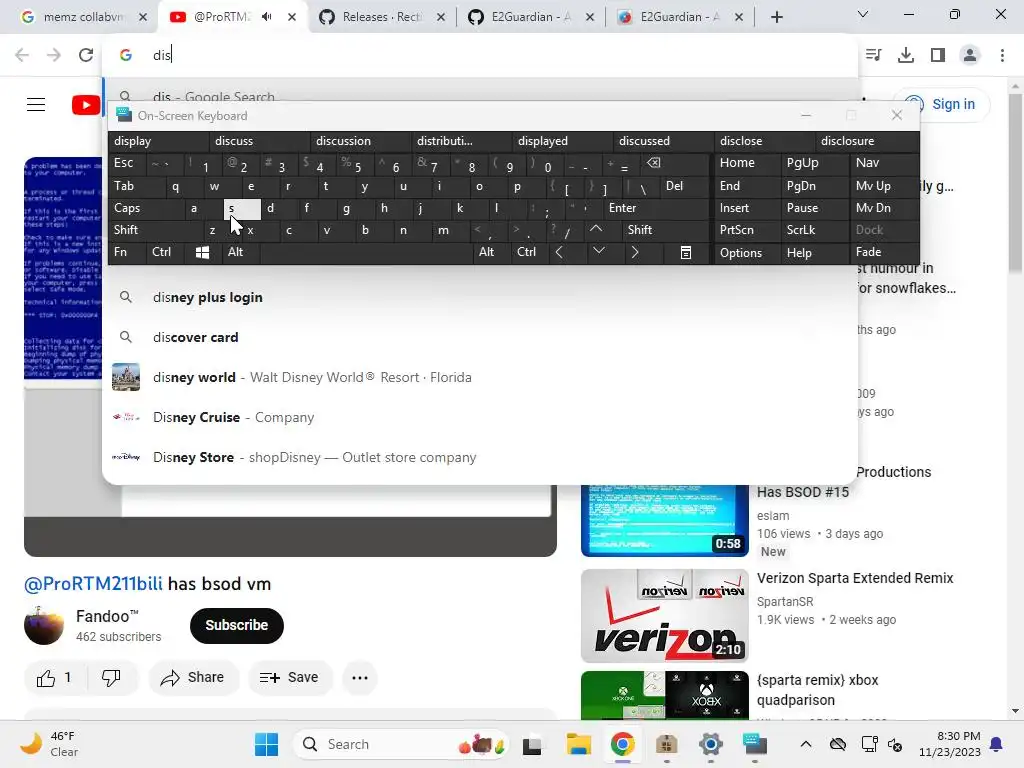Switch to memz collabvm tab
The height and width of the screenshot is (768, 1024).
(84, 17)
